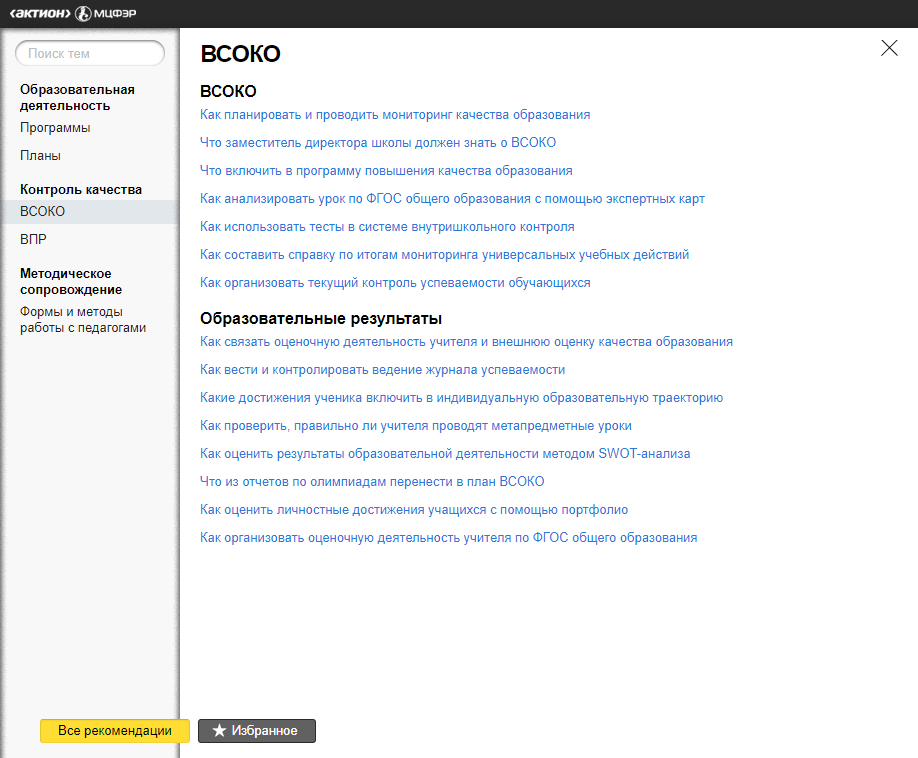Open link about отчетов по олимпиадам

click(372, 482)
